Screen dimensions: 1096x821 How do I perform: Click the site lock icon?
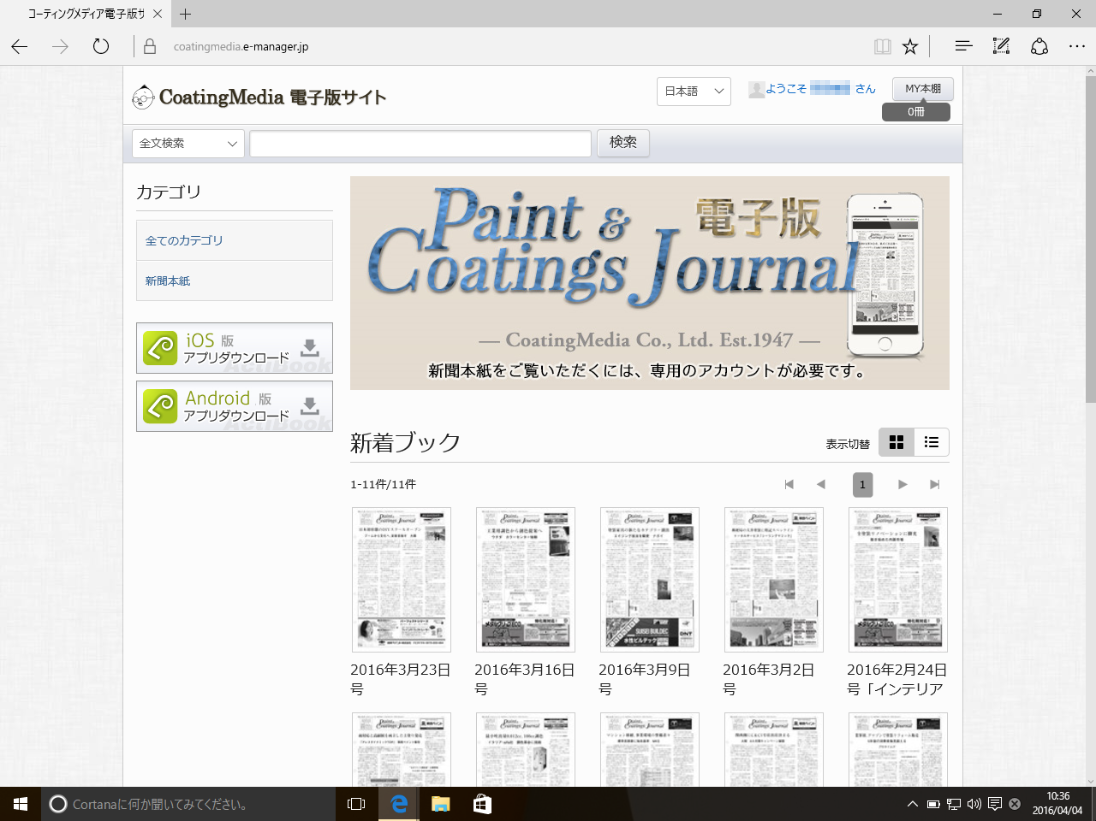(x=149, y=47)
